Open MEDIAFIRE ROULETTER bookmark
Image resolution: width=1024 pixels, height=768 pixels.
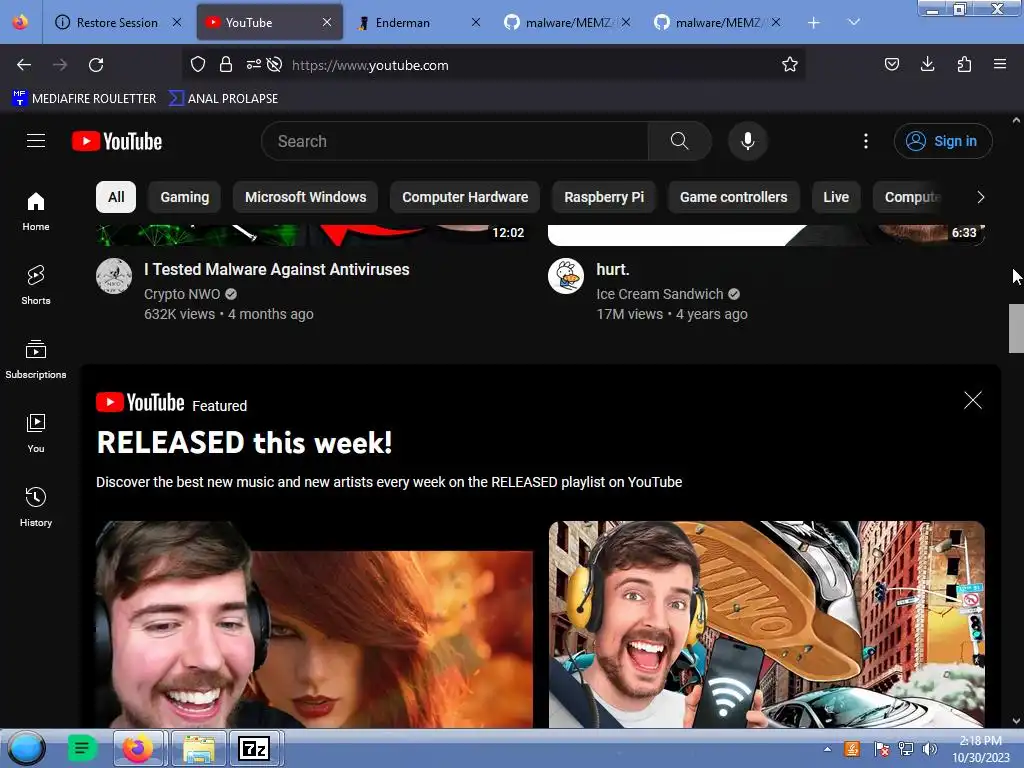[84, 99]
